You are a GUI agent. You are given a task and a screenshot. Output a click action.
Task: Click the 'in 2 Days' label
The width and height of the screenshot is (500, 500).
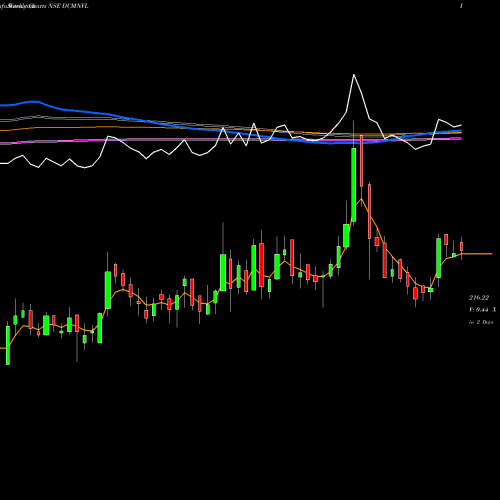481,322
